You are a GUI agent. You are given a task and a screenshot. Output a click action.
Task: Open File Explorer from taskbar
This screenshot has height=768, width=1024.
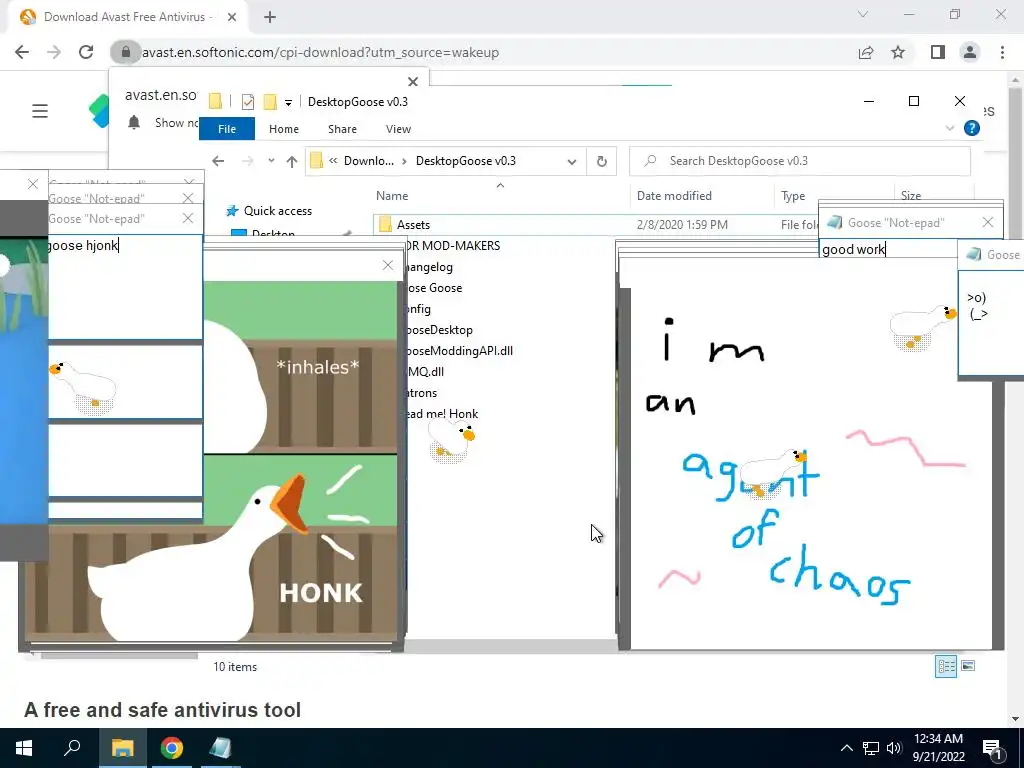click(122, 748)
